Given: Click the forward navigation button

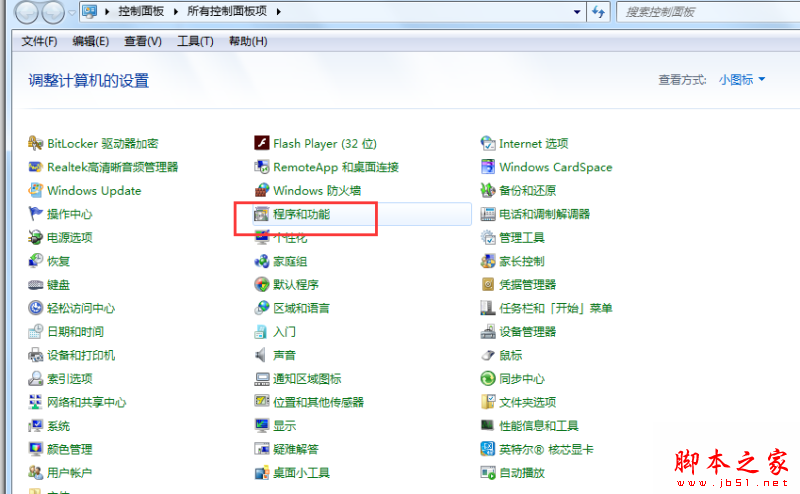Looking at the screenshot, I should pyautogui.click(x=53, y=13).
